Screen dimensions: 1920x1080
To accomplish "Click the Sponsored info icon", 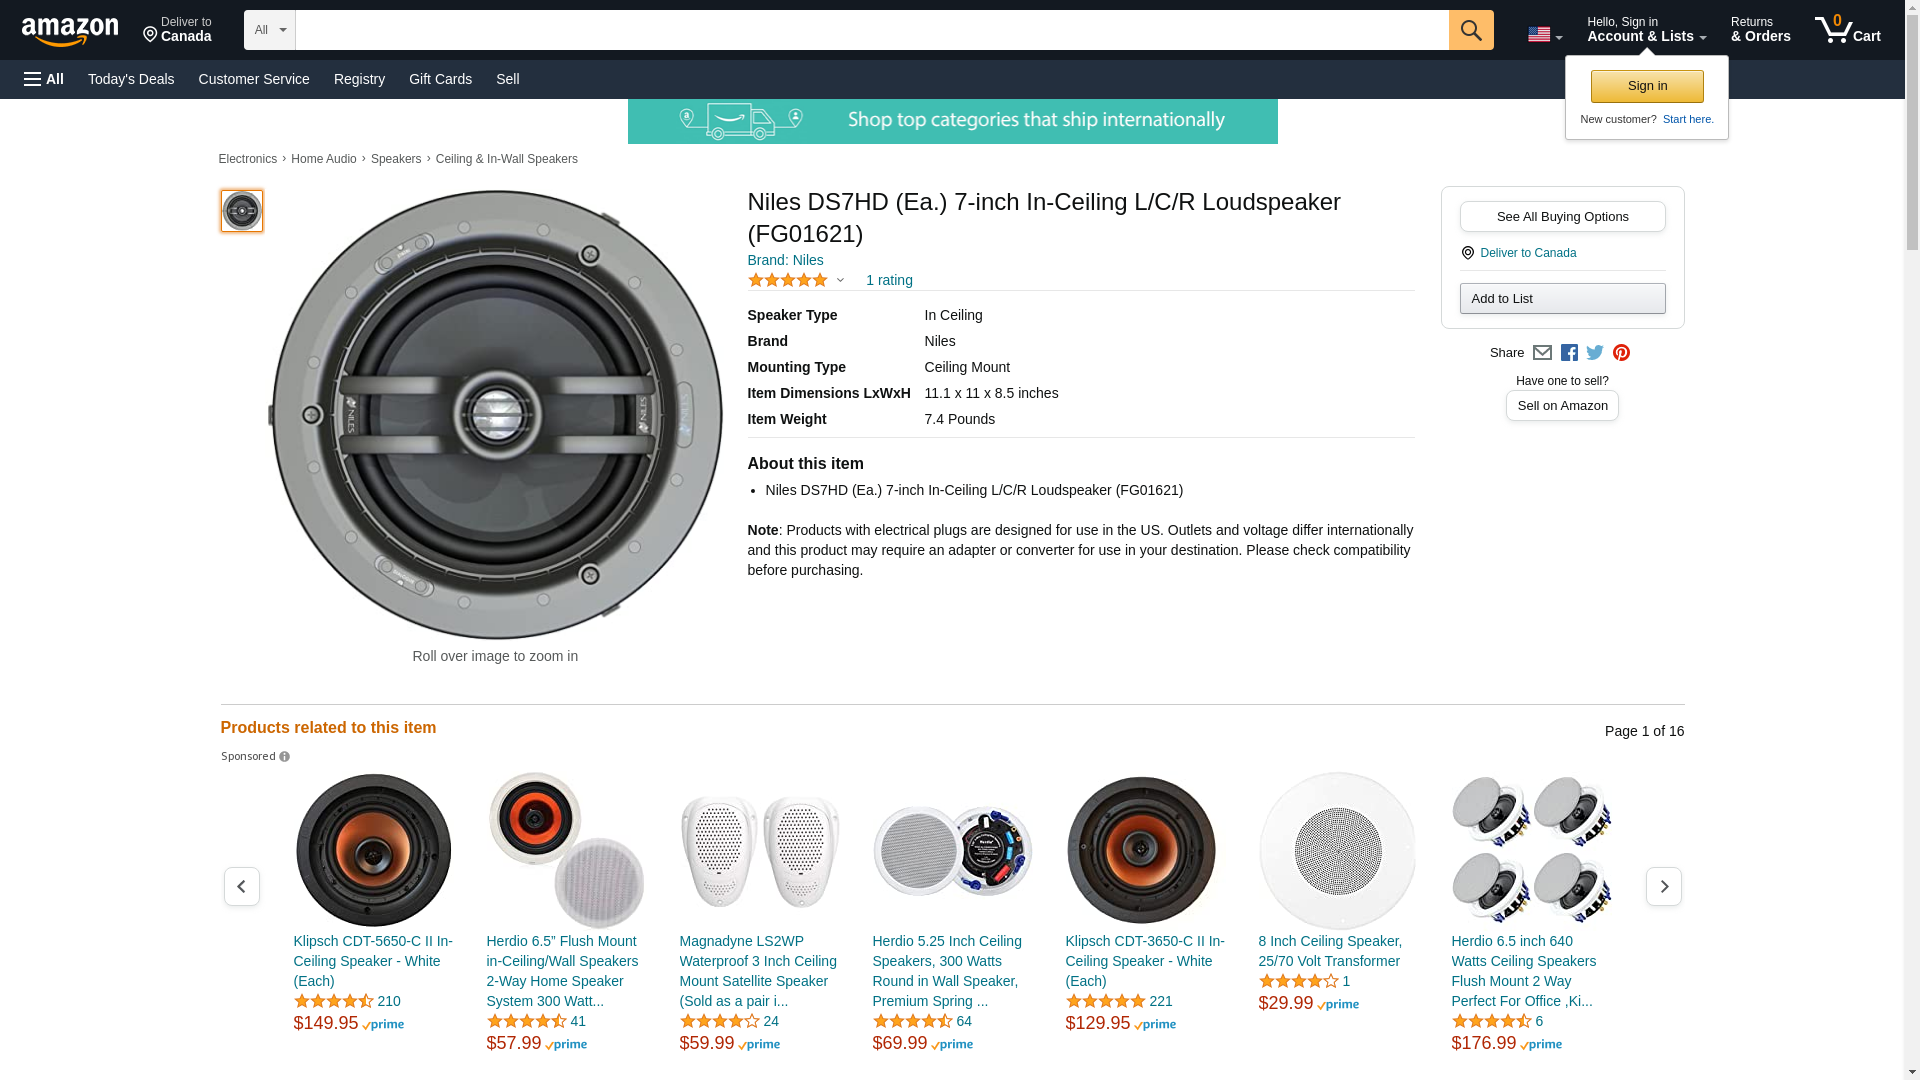I will click(x=284, y=757).
